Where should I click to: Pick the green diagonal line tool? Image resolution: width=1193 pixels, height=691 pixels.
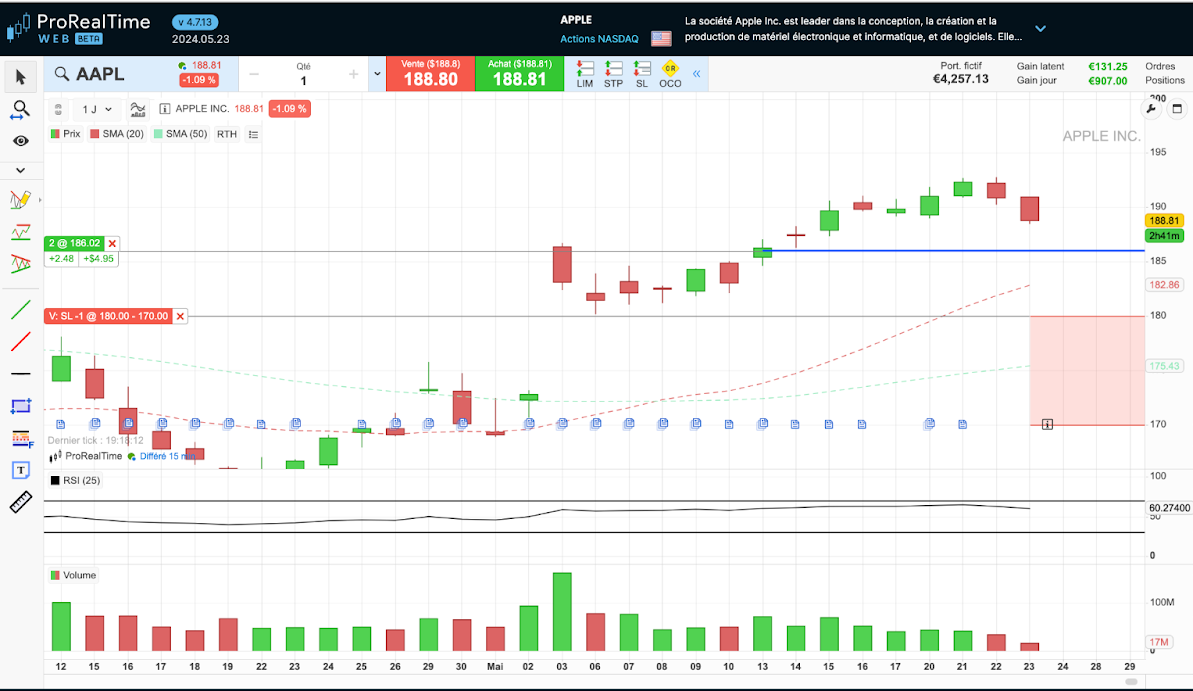point(21,310)
